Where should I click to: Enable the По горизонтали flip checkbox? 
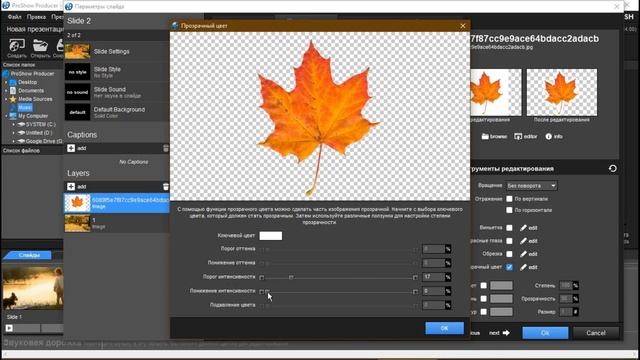[509, 210]
